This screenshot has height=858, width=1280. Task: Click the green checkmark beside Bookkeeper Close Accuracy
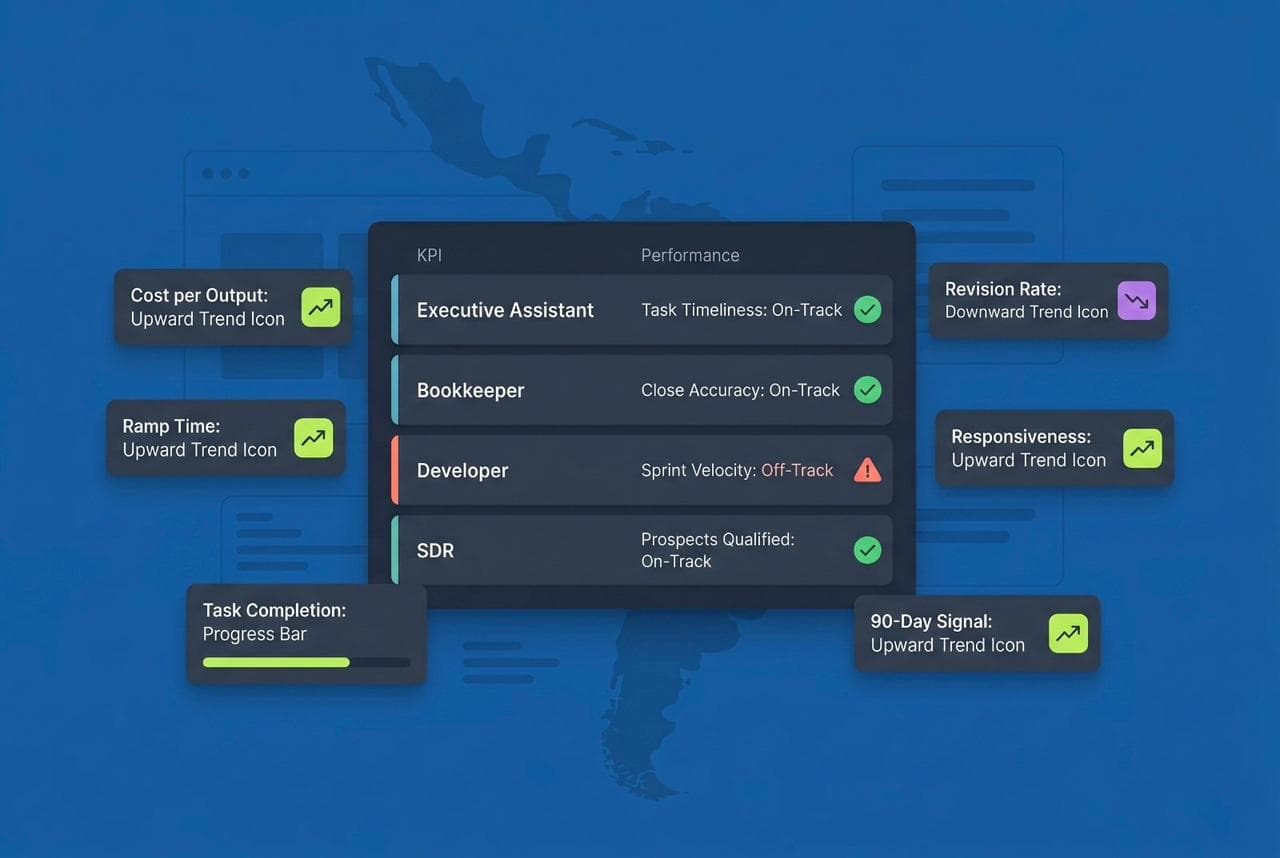pyautogui.click(x=867, y=390)
